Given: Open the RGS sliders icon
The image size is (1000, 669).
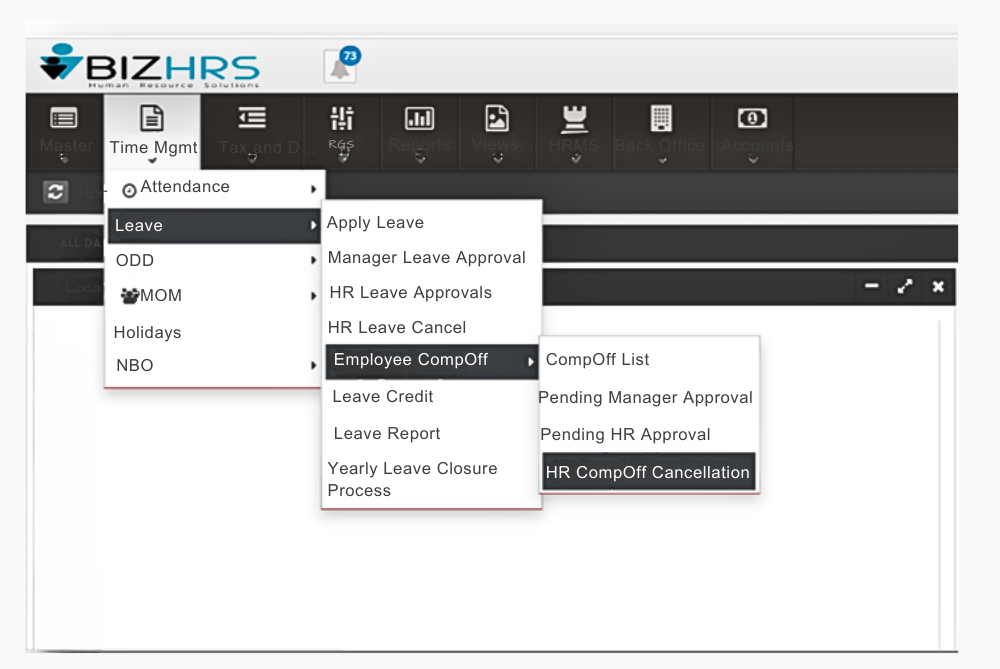Looking at the screenshot, I should coord(342,119).
